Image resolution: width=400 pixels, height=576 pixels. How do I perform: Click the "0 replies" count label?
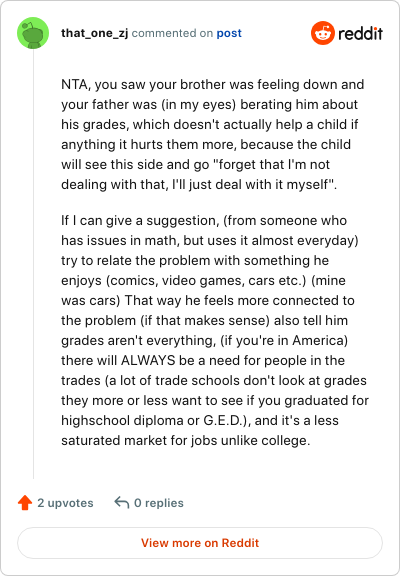click(159, 503)
